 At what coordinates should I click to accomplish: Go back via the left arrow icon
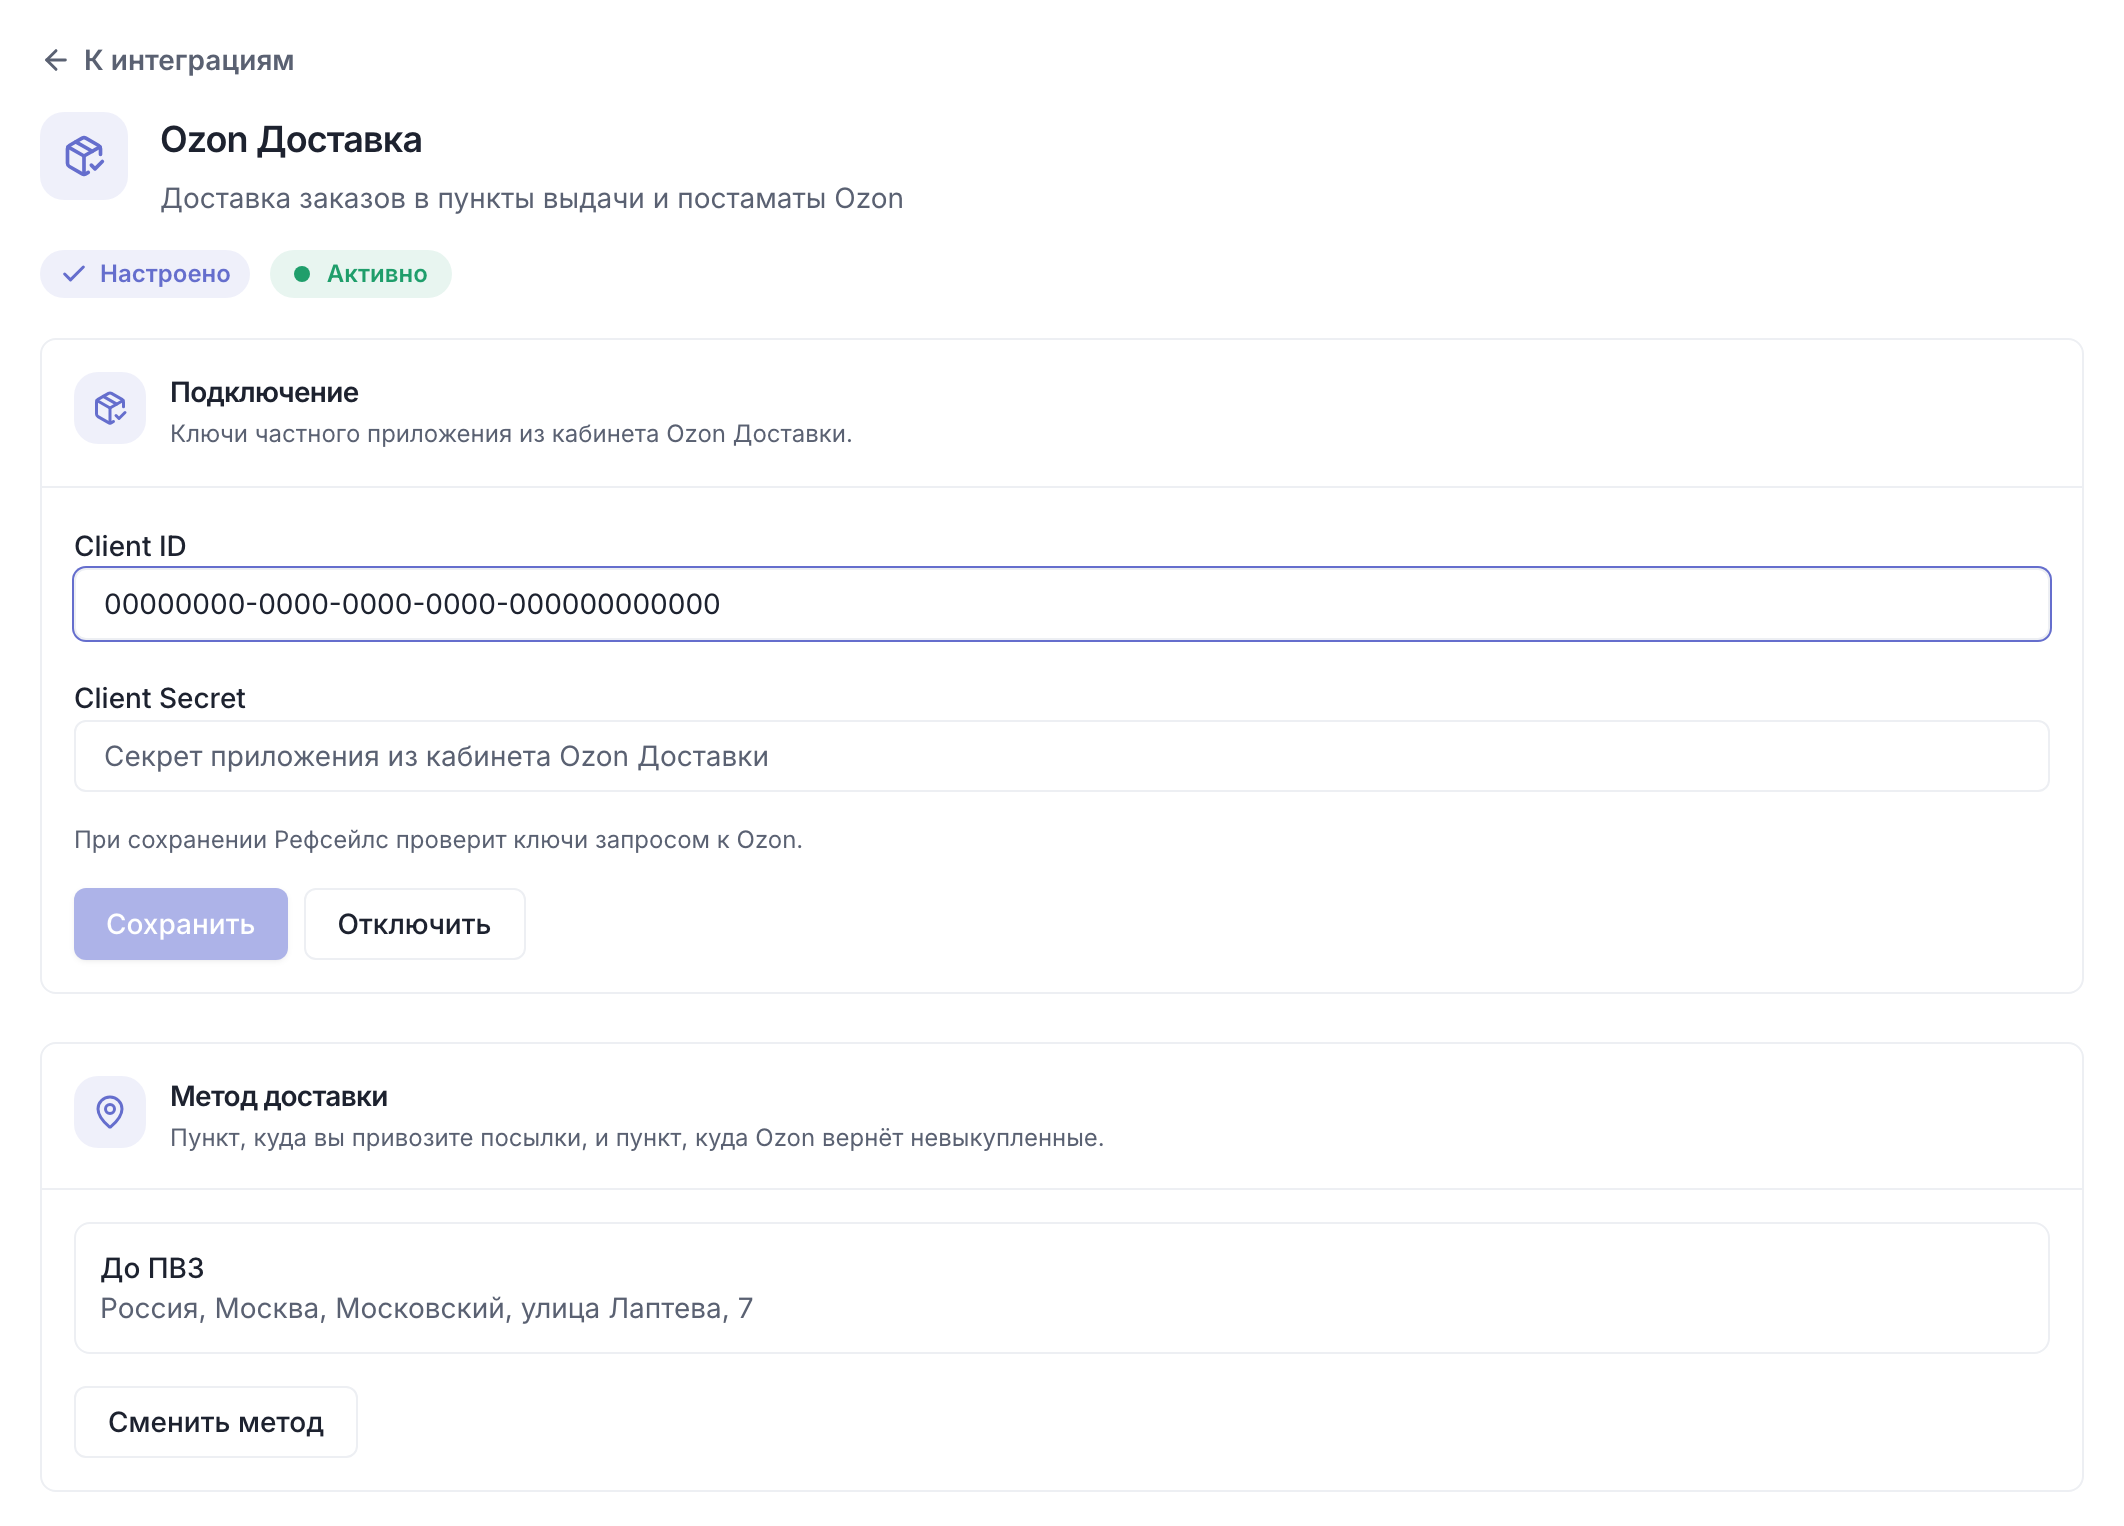56,60
